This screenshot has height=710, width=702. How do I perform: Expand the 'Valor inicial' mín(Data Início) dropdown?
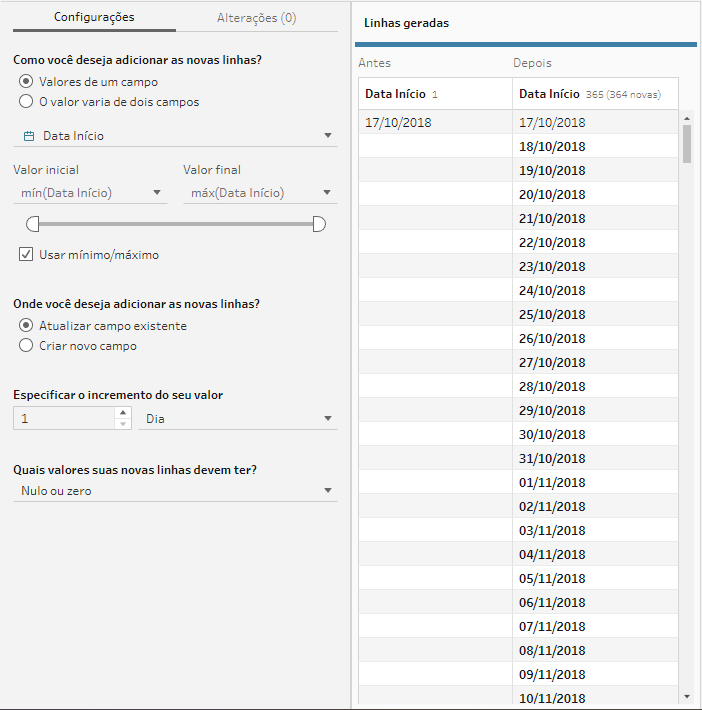point(91,193)
